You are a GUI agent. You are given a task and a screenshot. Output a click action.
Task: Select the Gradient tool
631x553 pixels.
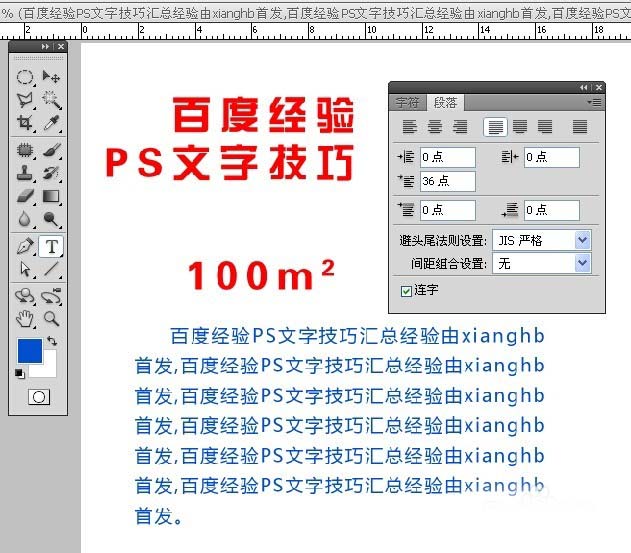click(51, 196)
